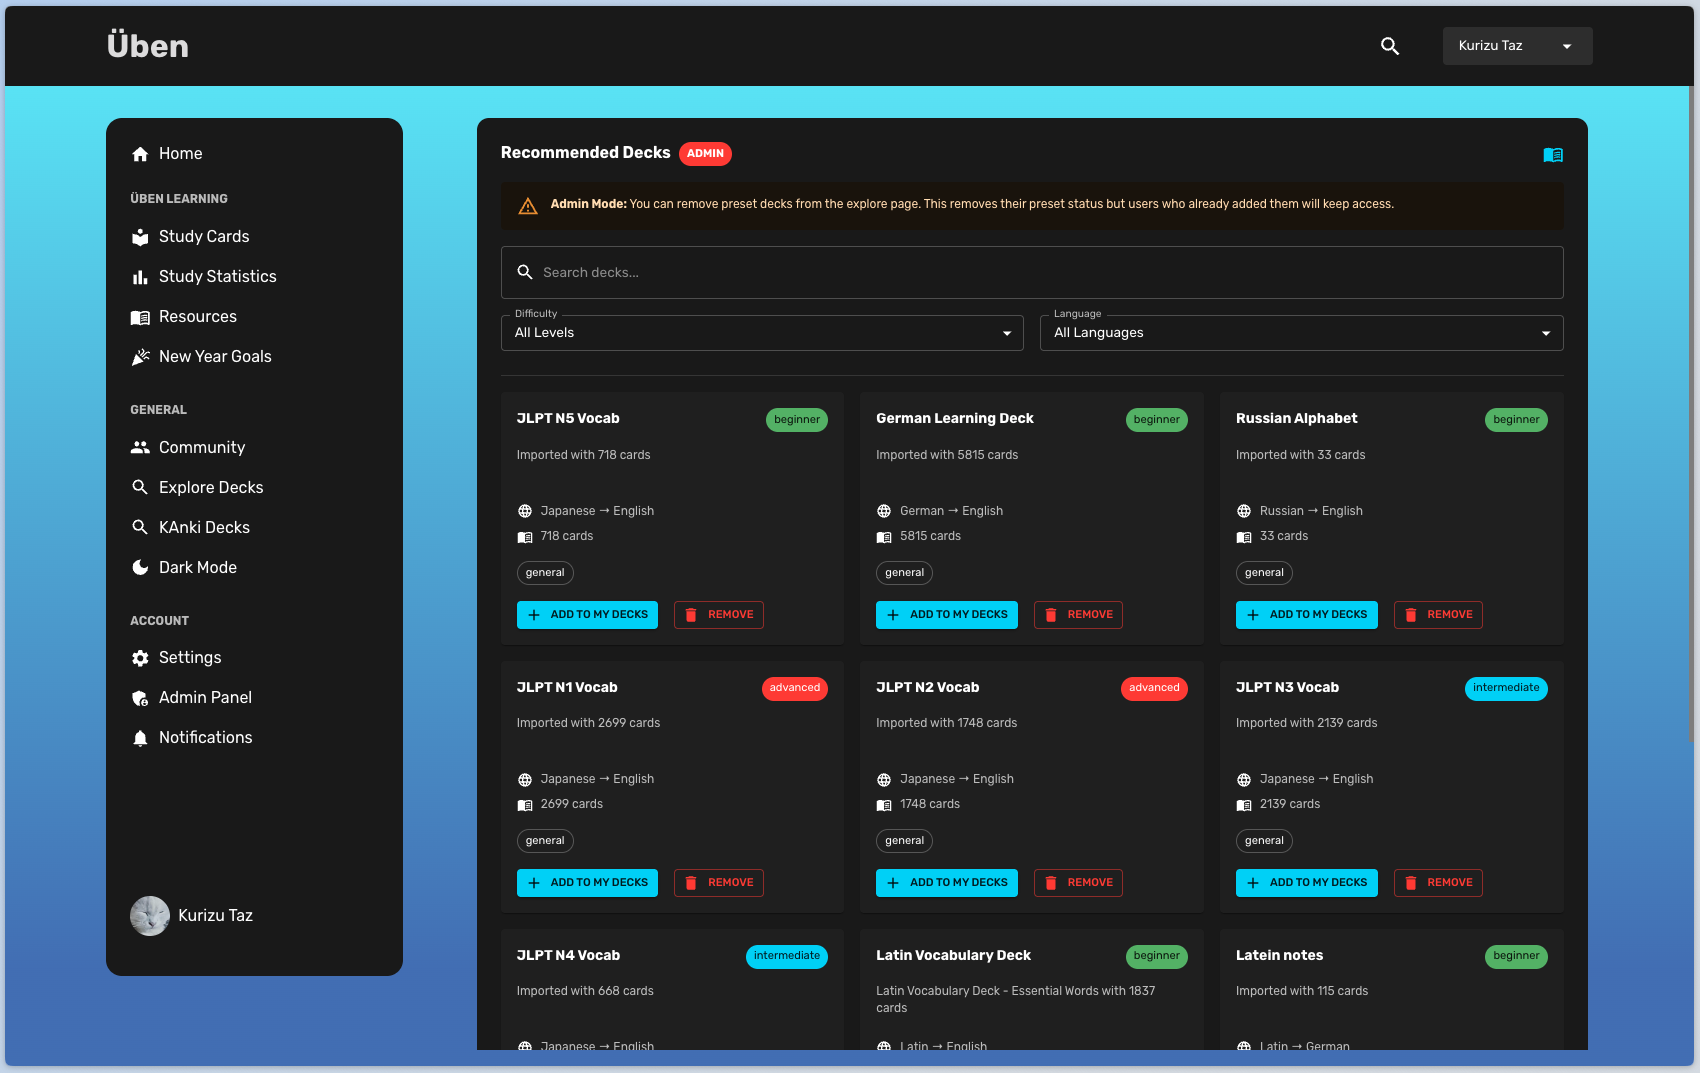Click the intermediate badge on JLPT N3 Vocab

[x=1506, y=688]
